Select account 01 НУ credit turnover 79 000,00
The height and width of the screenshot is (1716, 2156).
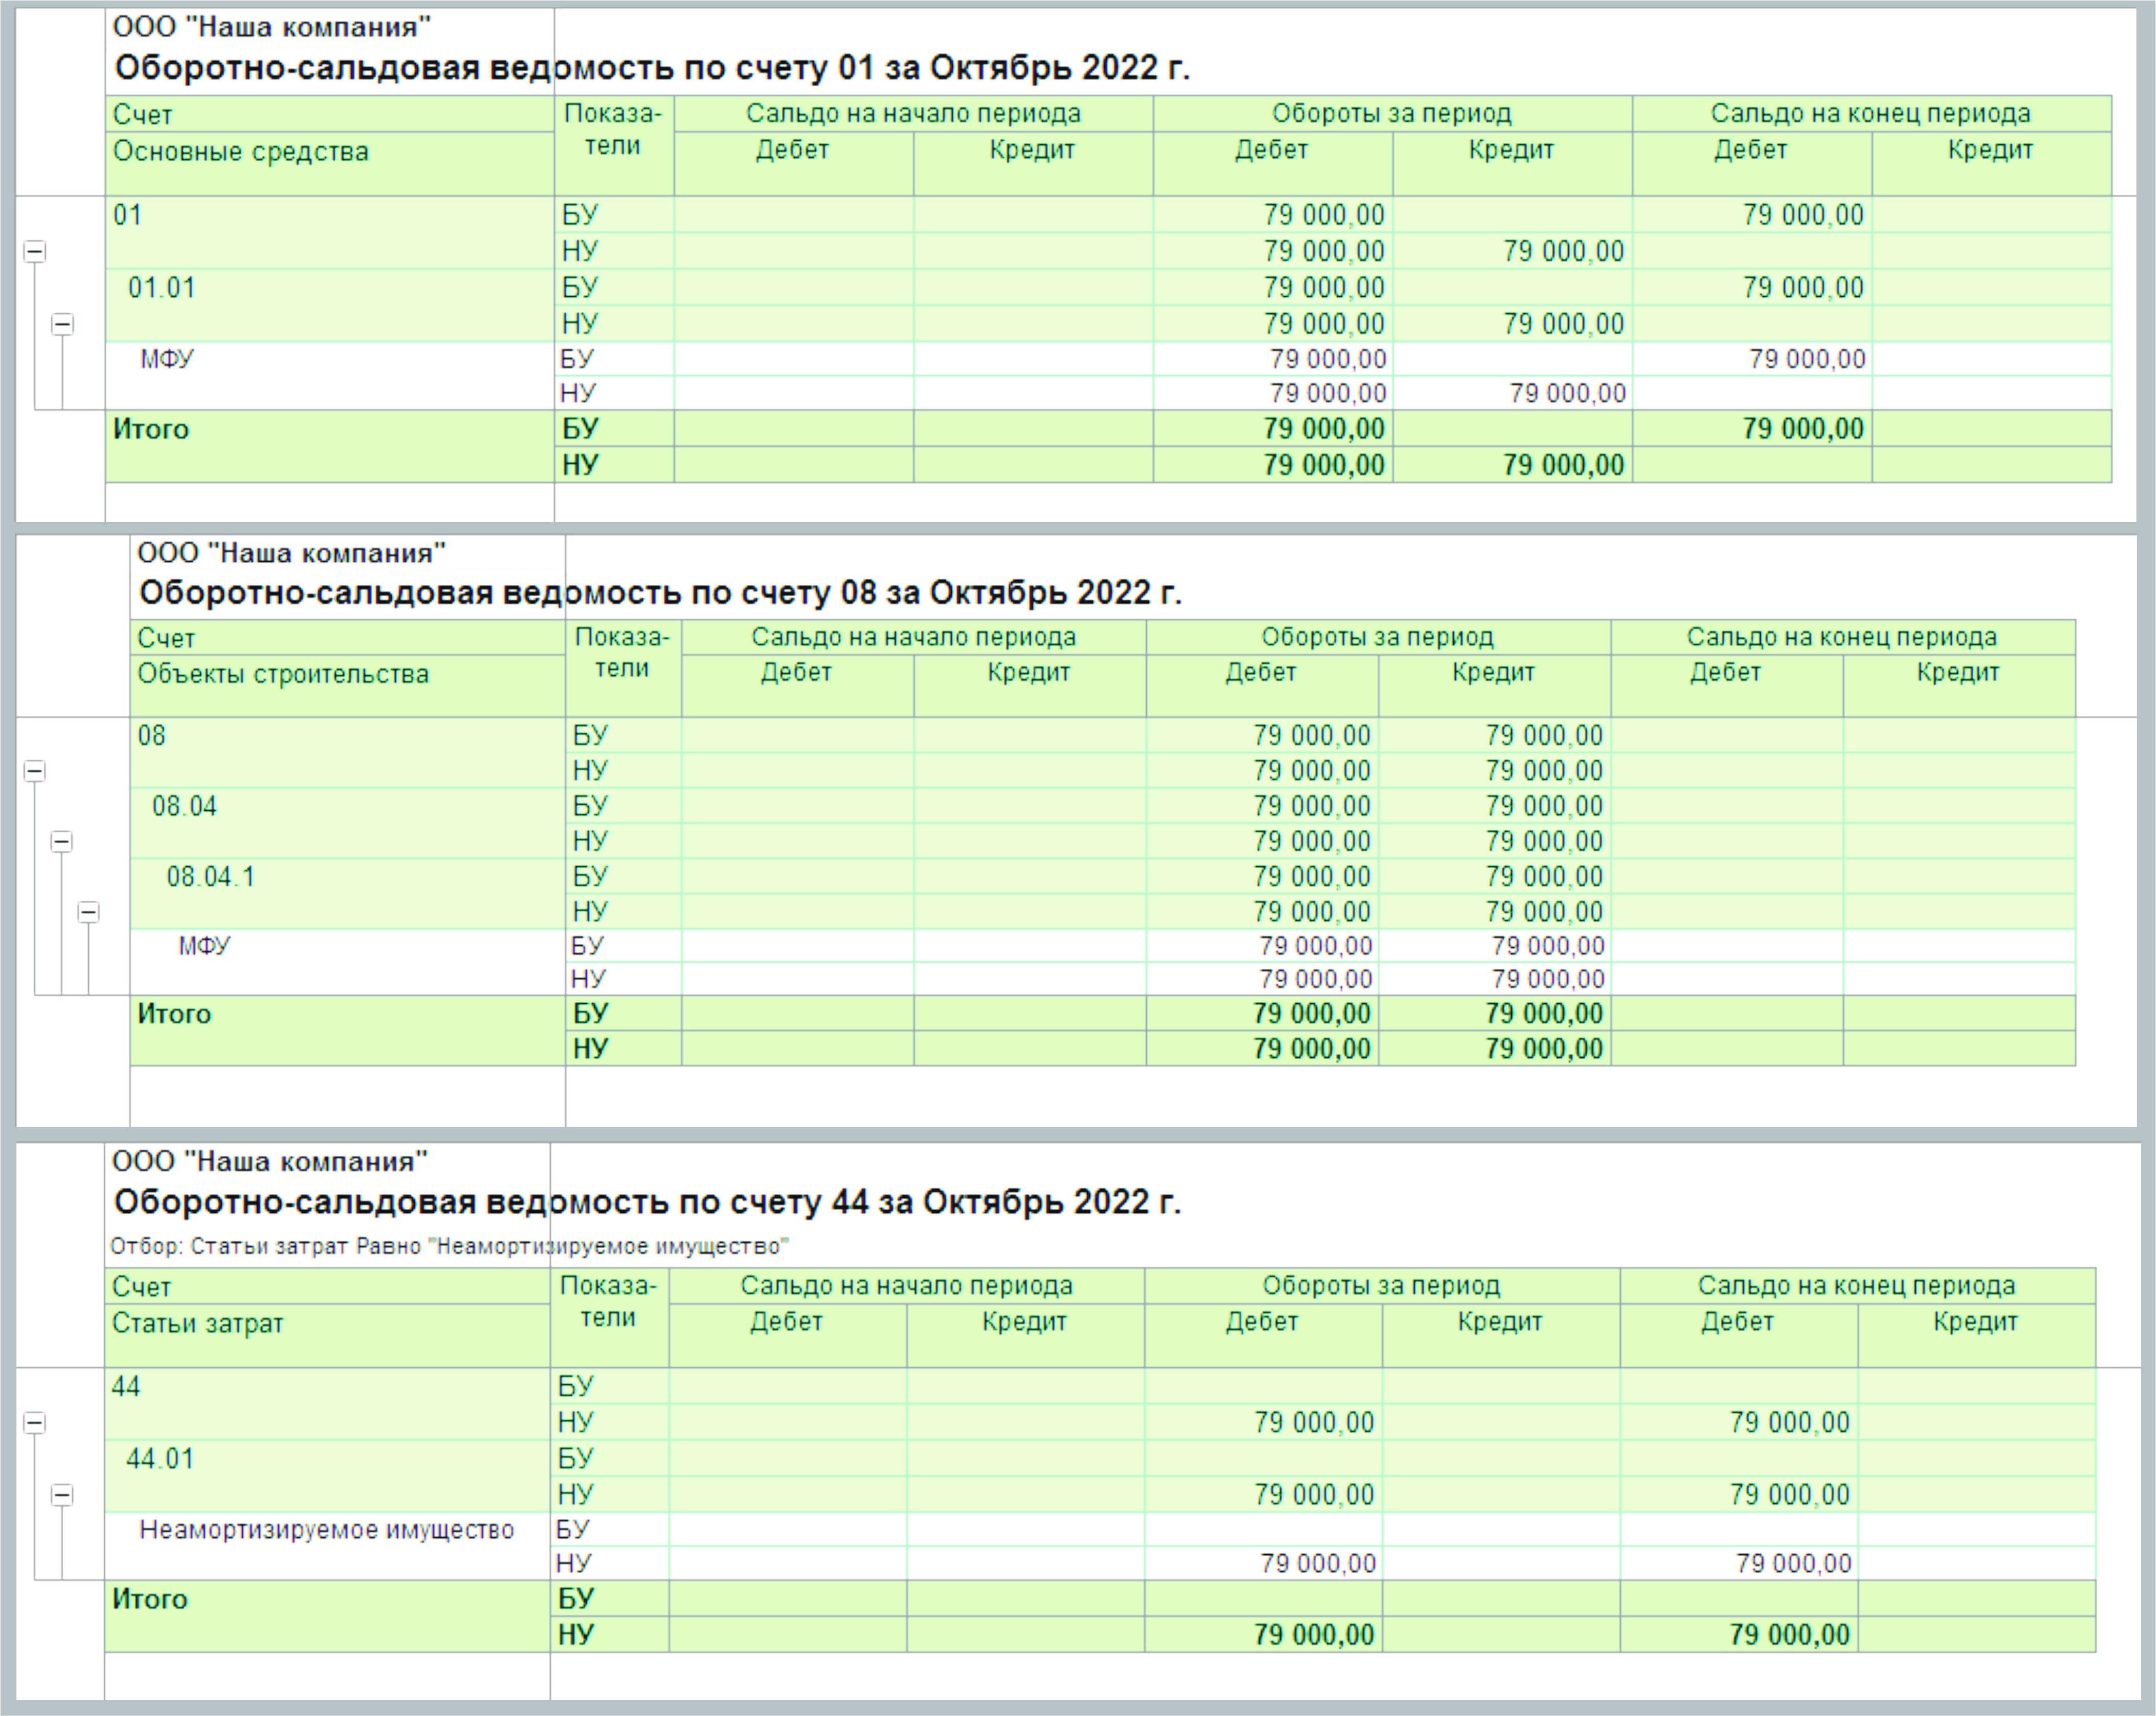tap(1513, 251)
